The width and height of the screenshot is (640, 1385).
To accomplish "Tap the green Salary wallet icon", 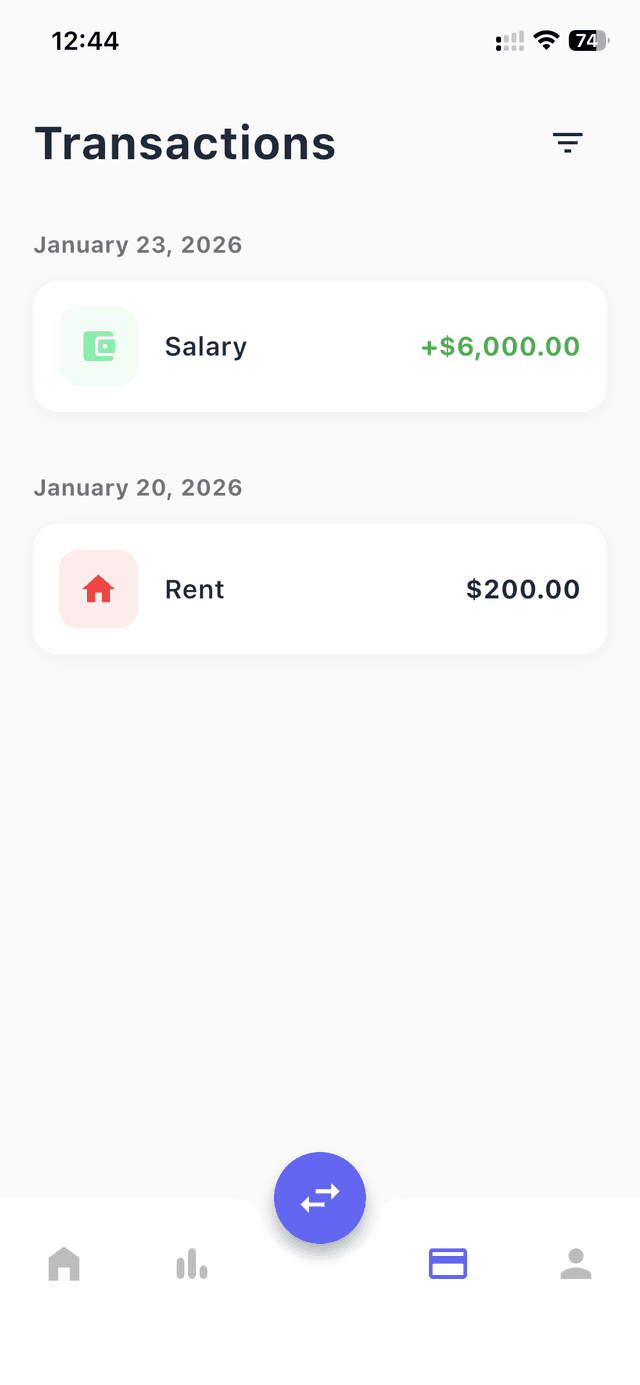I will [x=98, y=346].
